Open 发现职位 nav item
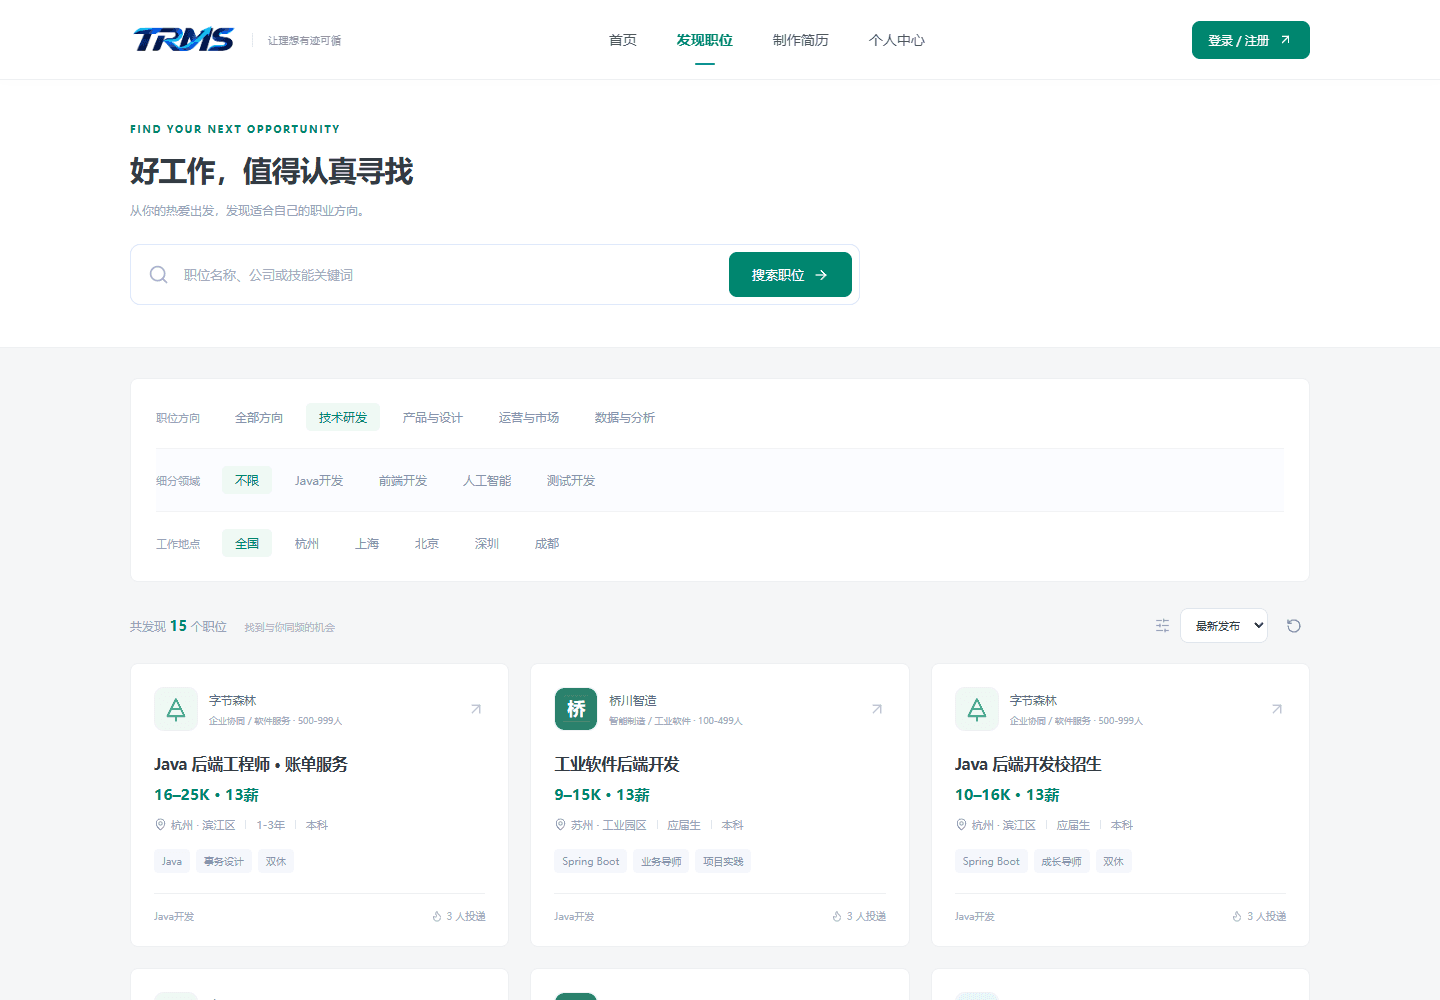This screenshot has height=1000, width=1440. 705,40
